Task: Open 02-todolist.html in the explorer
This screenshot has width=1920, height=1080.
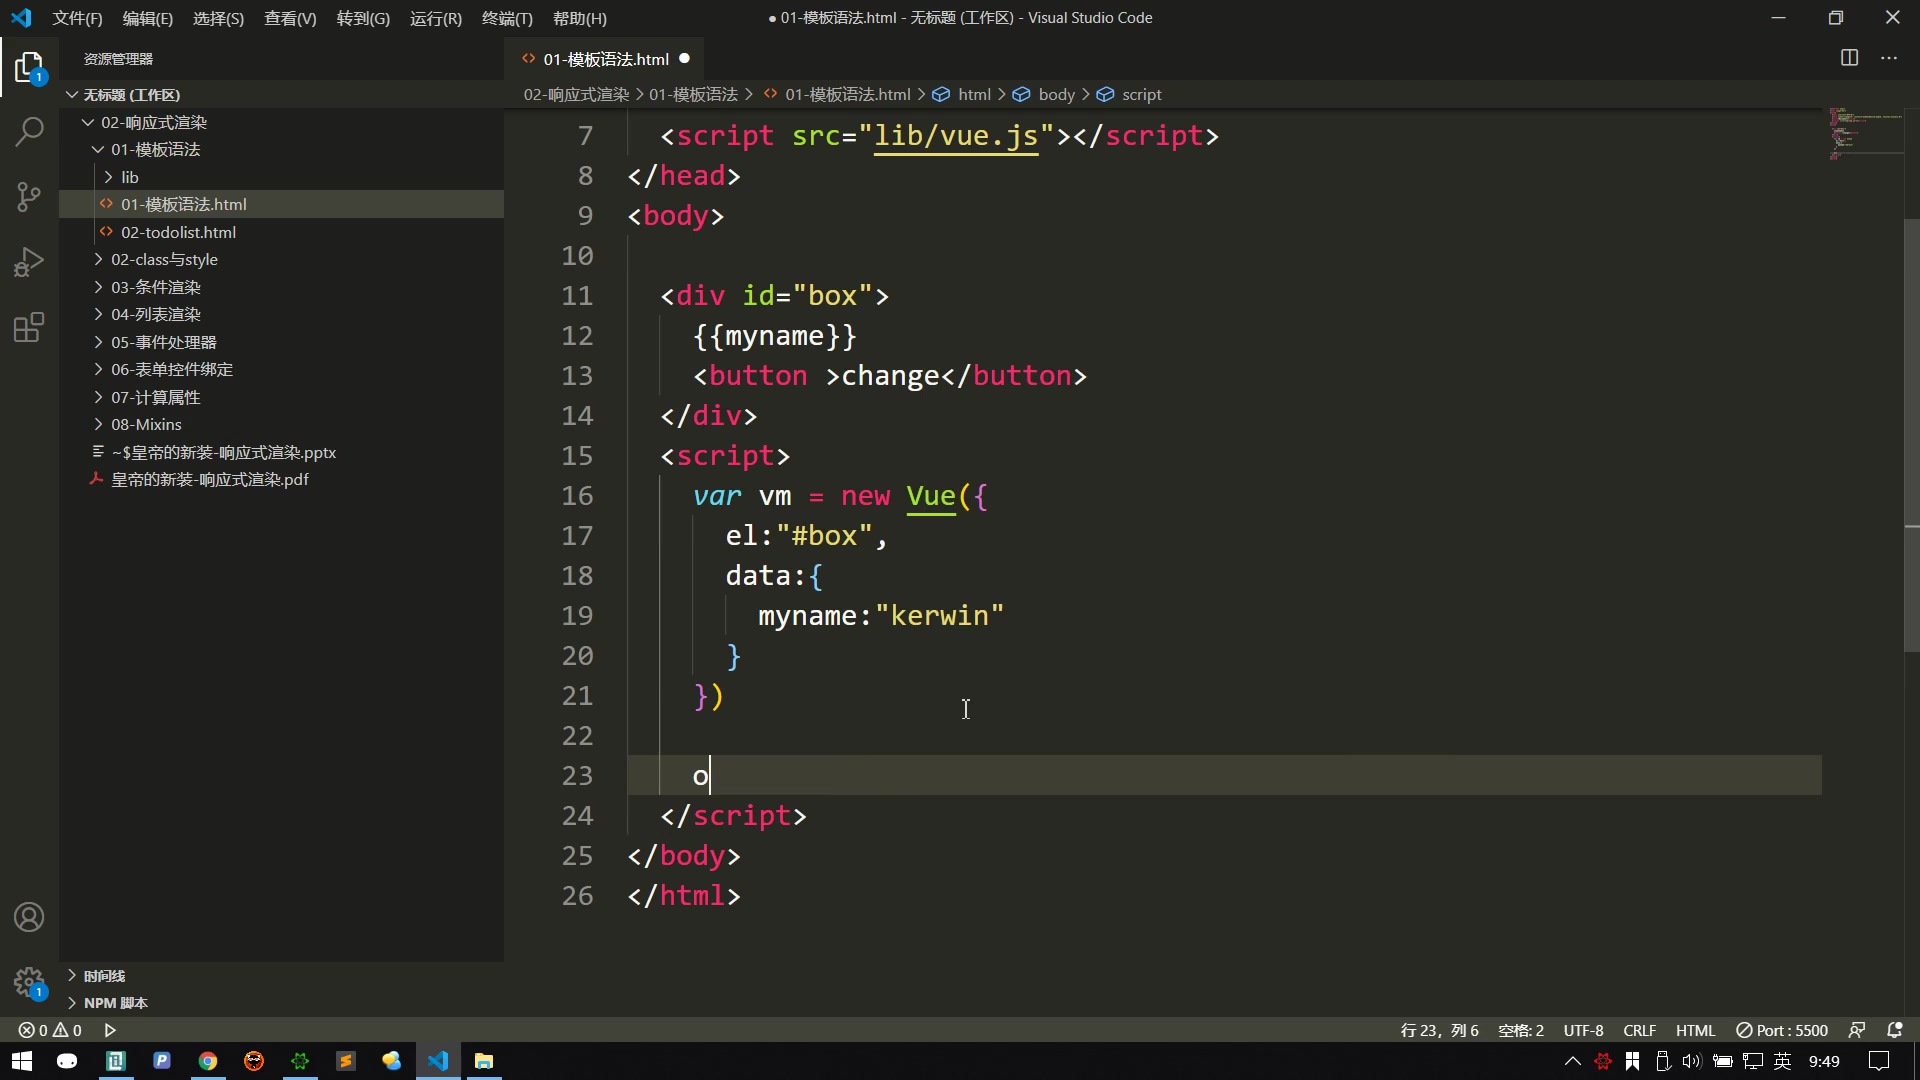Action: pyautogui.click(x=281, y=232)
